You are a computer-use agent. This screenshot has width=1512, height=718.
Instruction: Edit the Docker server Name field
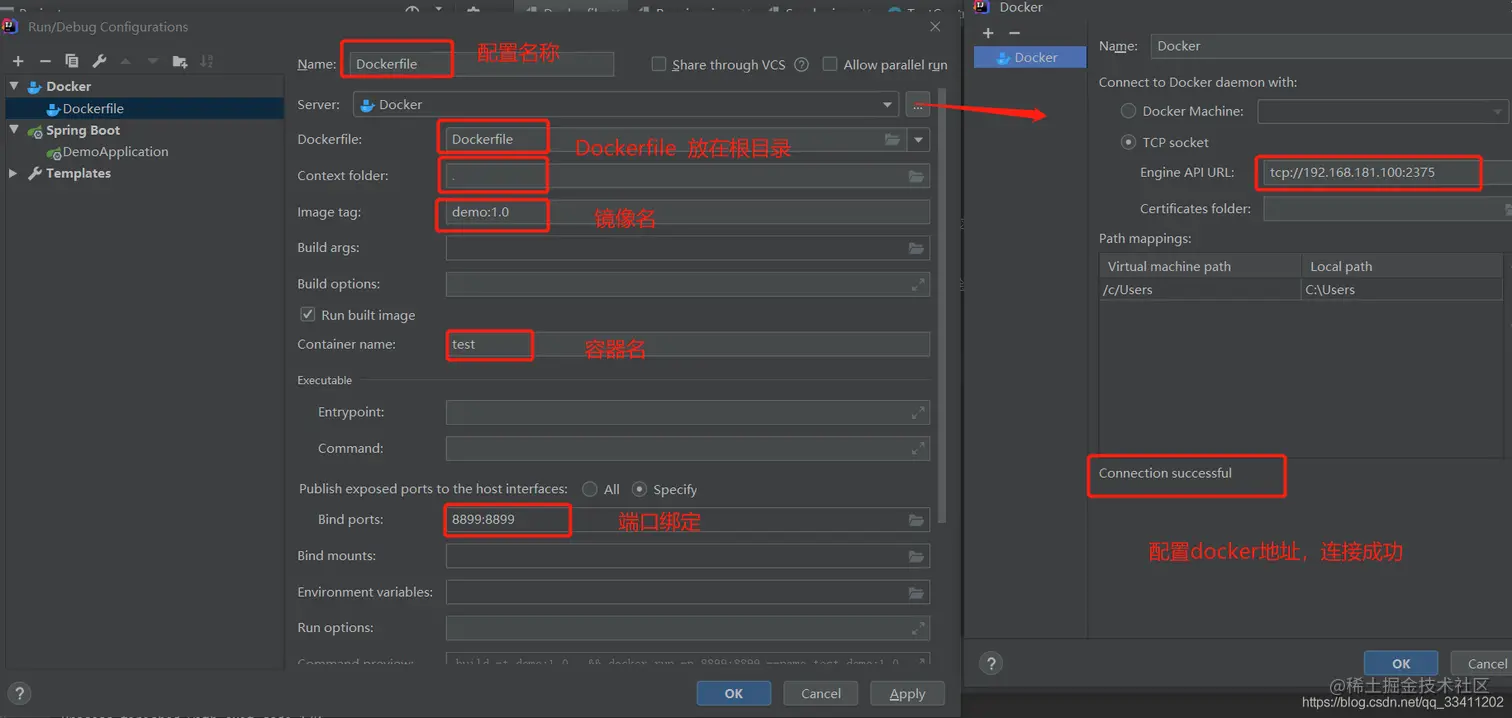point(1331,46)
